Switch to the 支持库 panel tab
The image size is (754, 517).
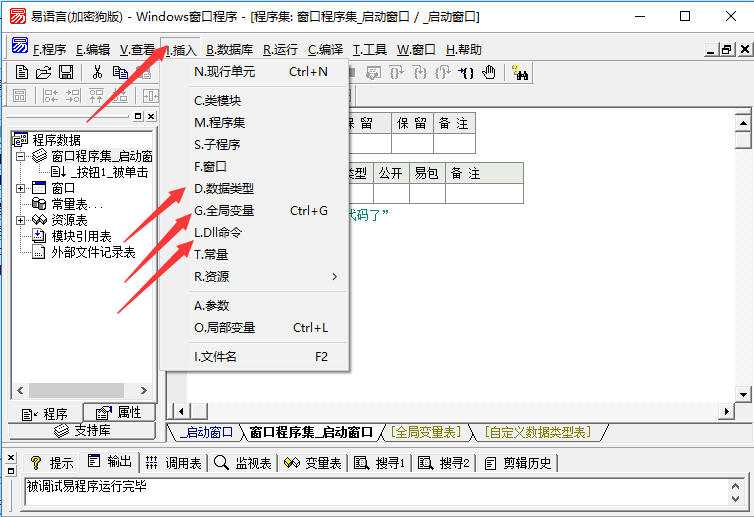(x=82, y=430)
